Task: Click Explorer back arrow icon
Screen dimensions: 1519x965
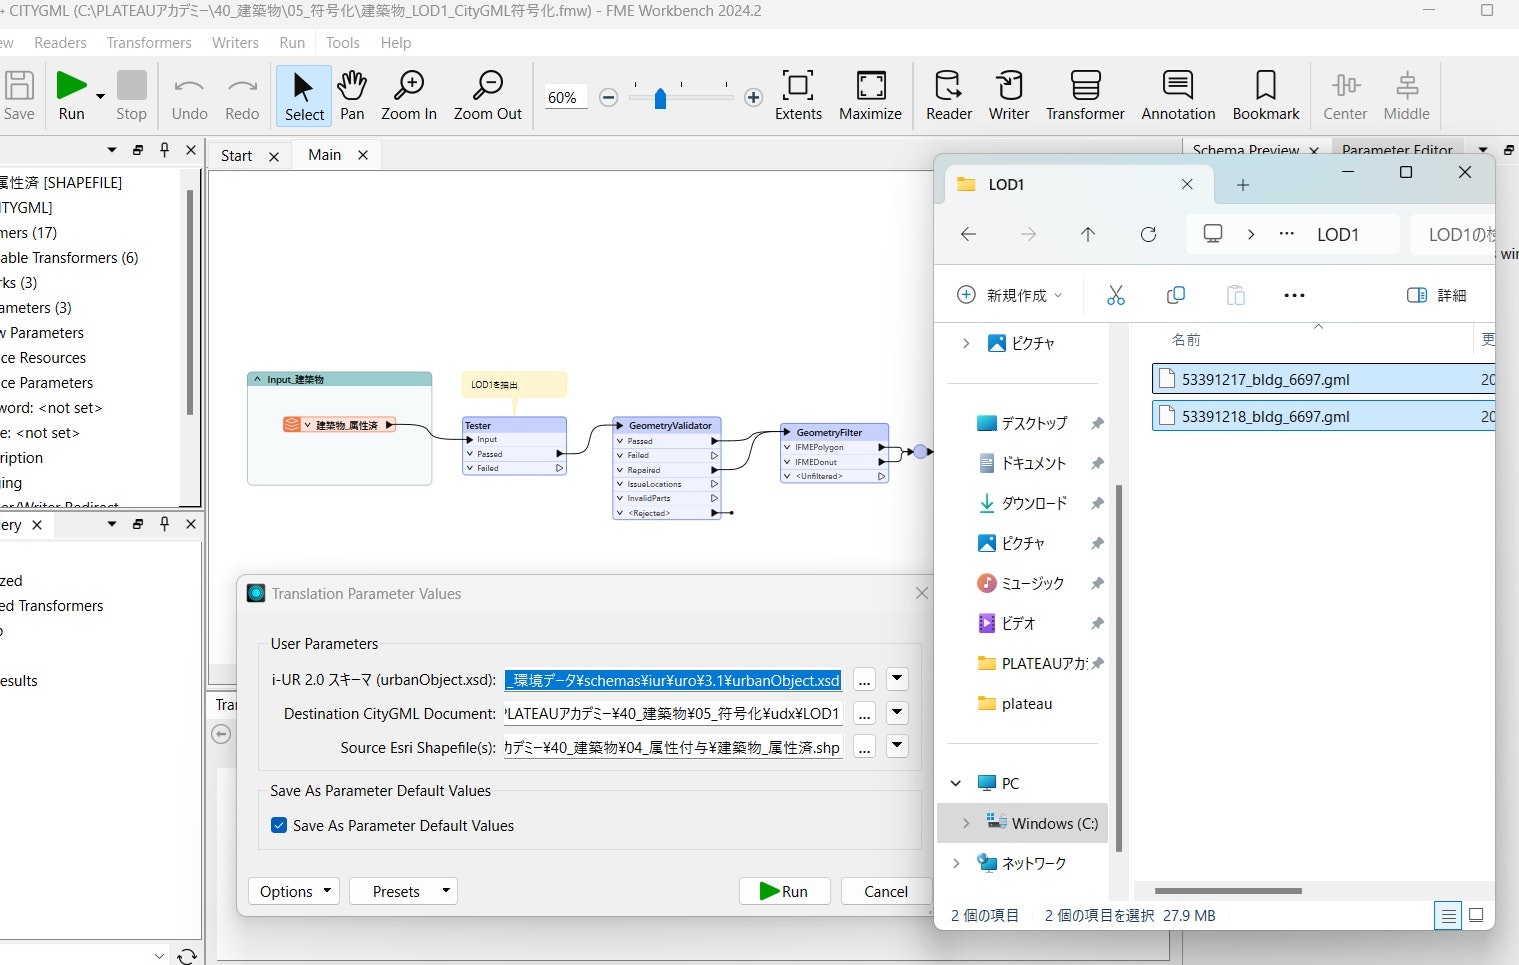Action: (x=968, y=234)
